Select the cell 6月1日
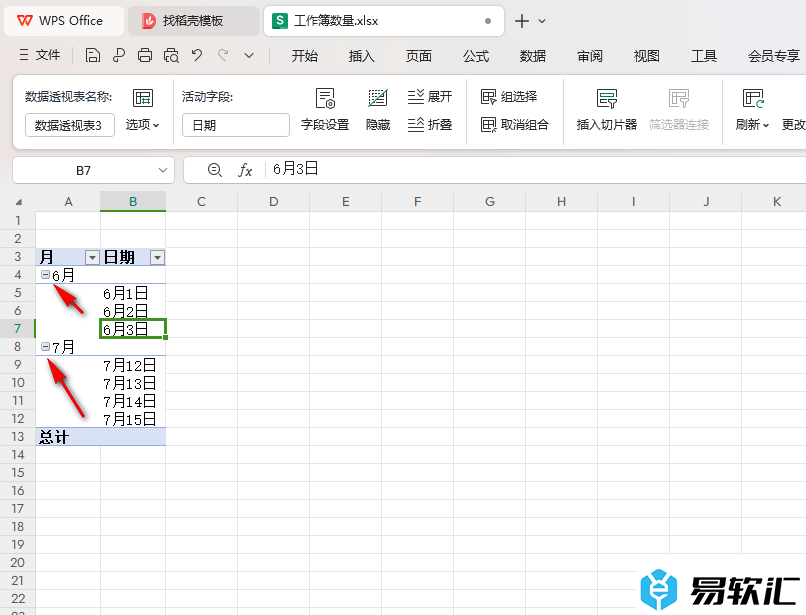This screenshot has width=806, height=615. point(133,293)
